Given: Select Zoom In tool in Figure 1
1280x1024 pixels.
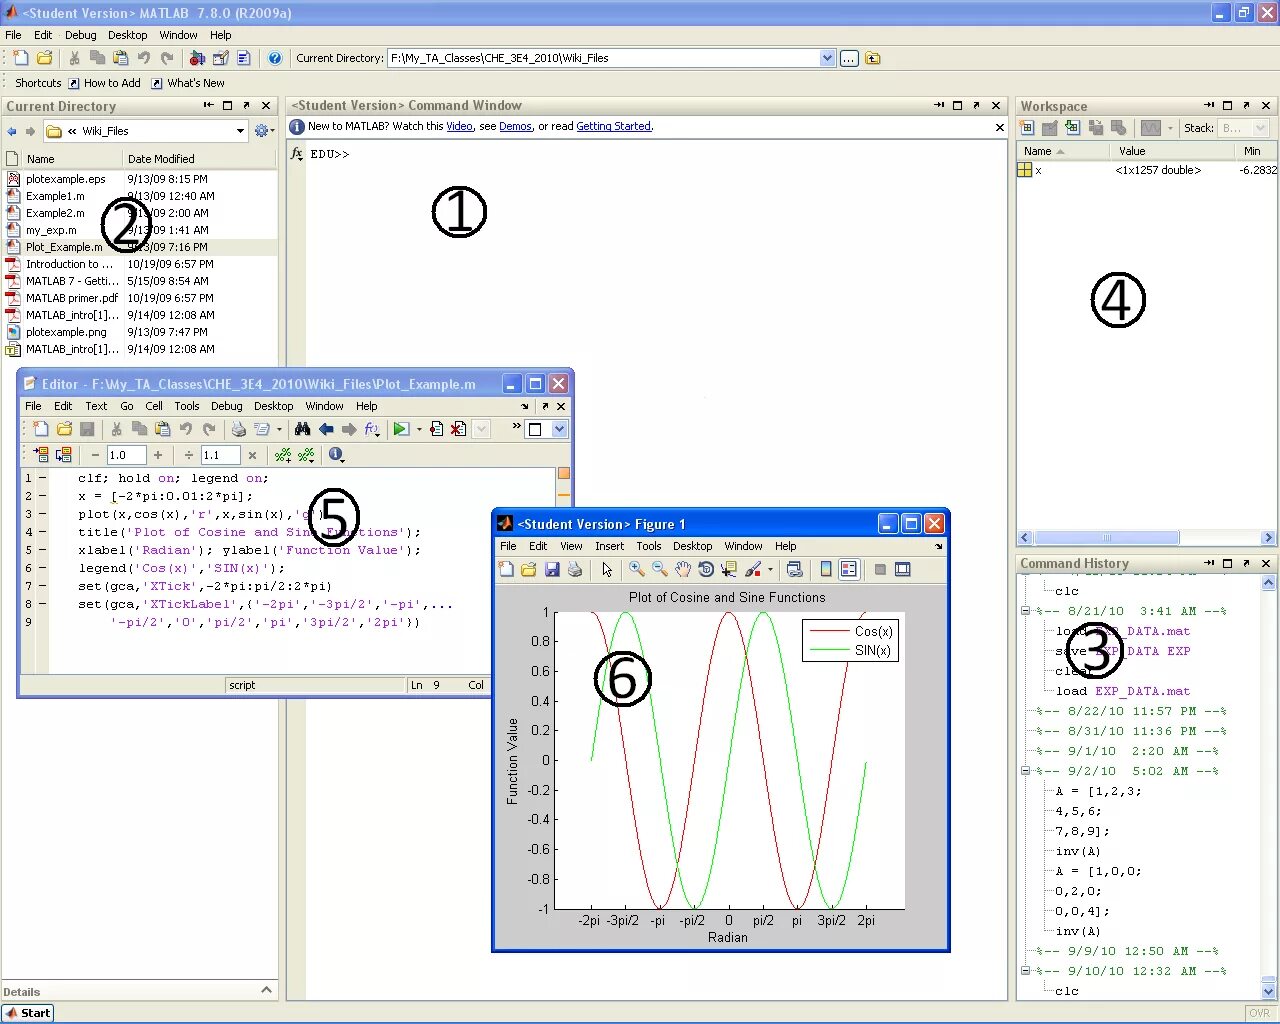Looking at the screenshot, I should pyautogui.click(x=636, y=570).
